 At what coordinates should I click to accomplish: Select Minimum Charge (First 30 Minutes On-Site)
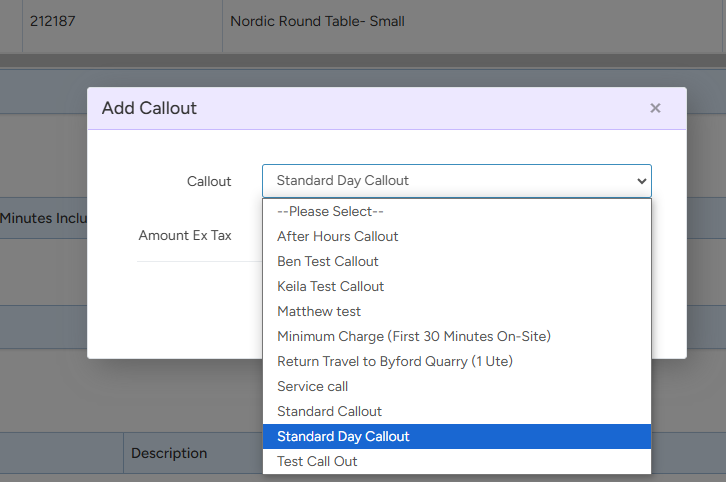pos(413,337)
